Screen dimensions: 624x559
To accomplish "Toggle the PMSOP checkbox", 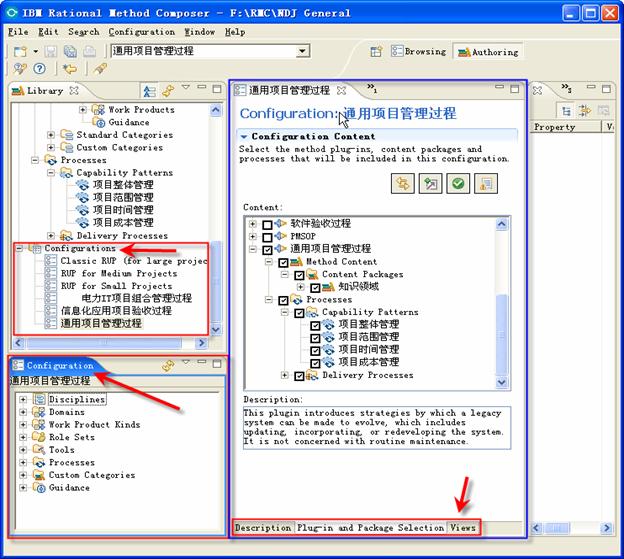I will (x=267, y=238).
